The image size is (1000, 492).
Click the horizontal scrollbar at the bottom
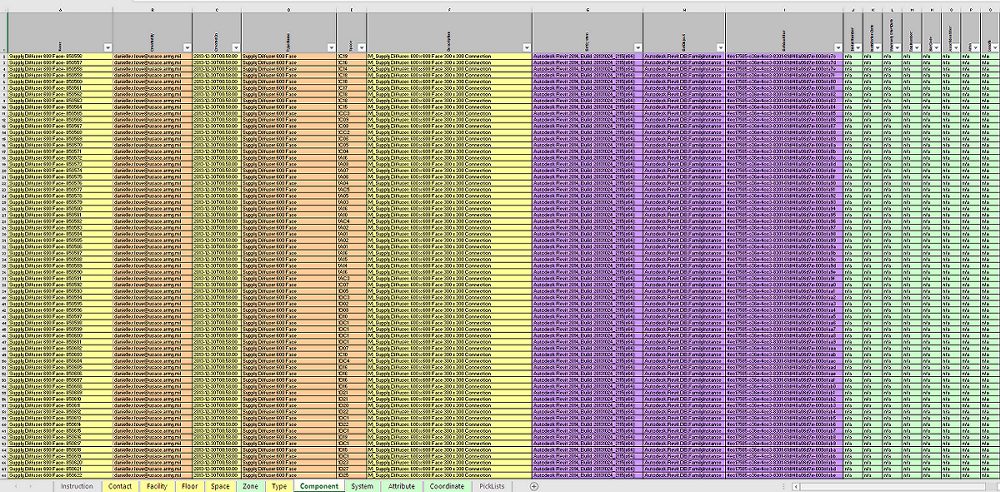coord(880,486)
